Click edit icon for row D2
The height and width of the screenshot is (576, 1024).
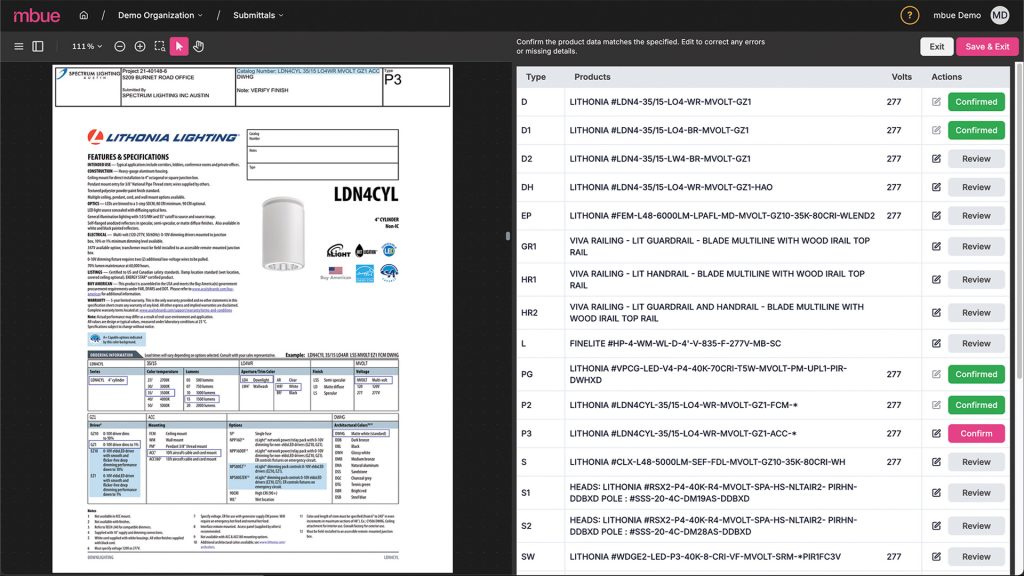(x=936, y=159)
